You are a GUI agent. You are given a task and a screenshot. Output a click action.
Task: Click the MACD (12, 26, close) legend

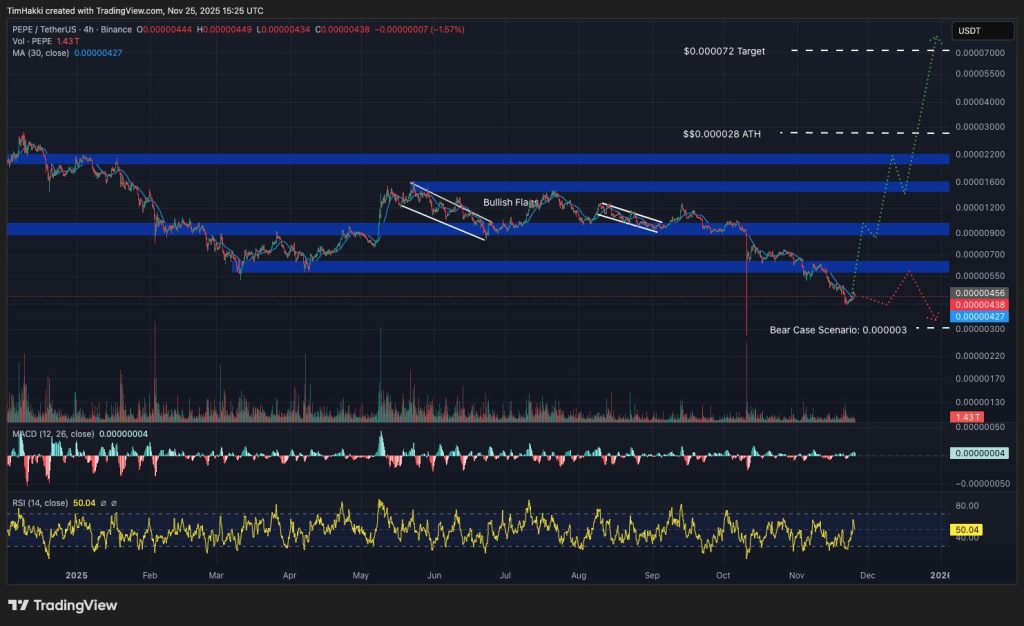pyautogui.click(x=52, y=434)
